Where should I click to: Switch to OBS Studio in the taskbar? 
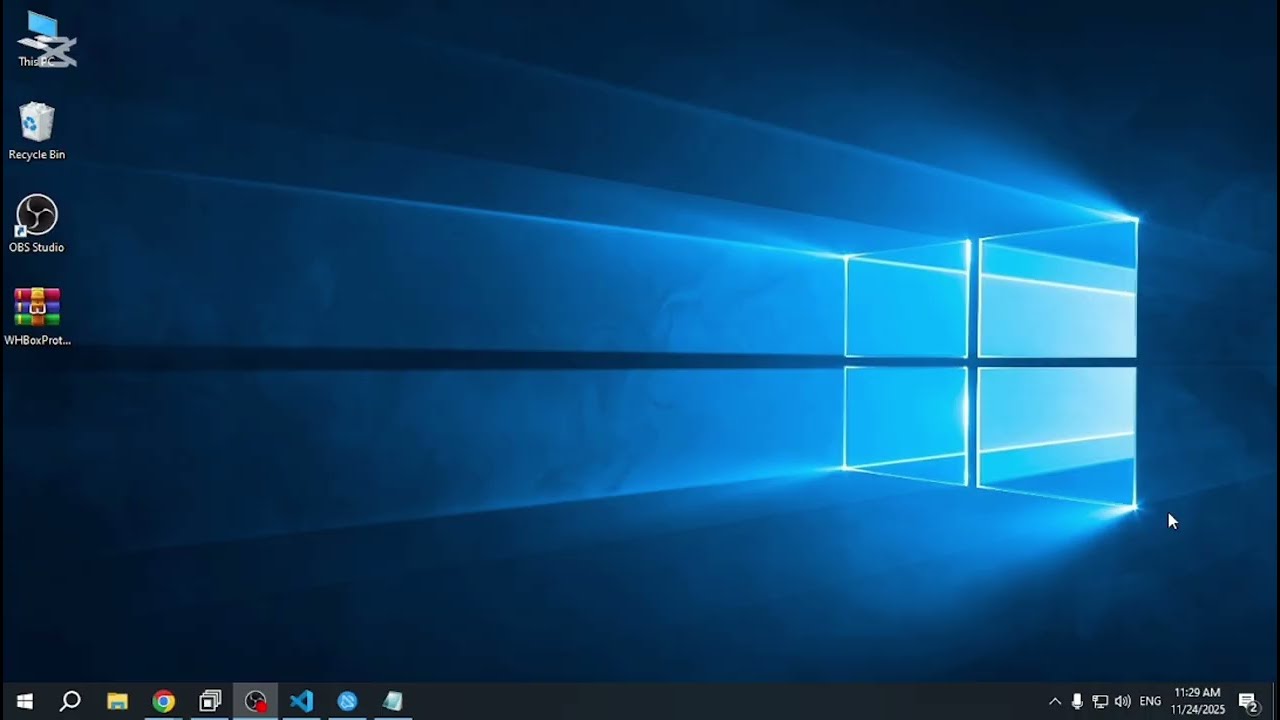pos(256,701)
